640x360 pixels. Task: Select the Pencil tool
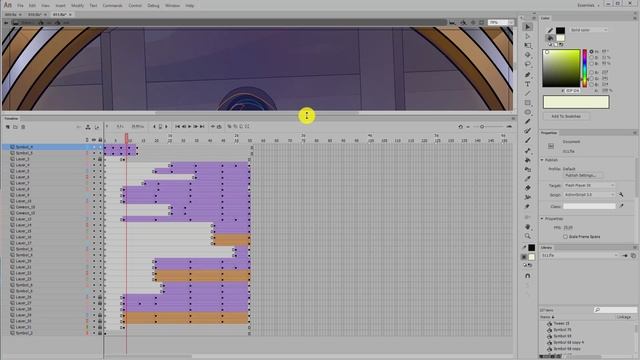pyautogui.click(x=527, y=121)
